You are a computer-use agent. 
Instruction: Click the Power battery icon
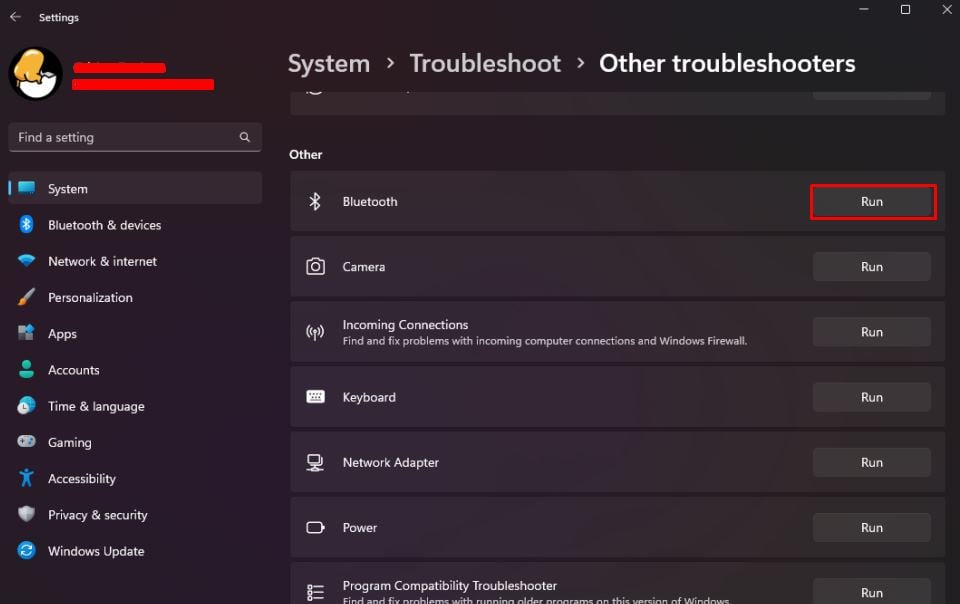(315, 528)
